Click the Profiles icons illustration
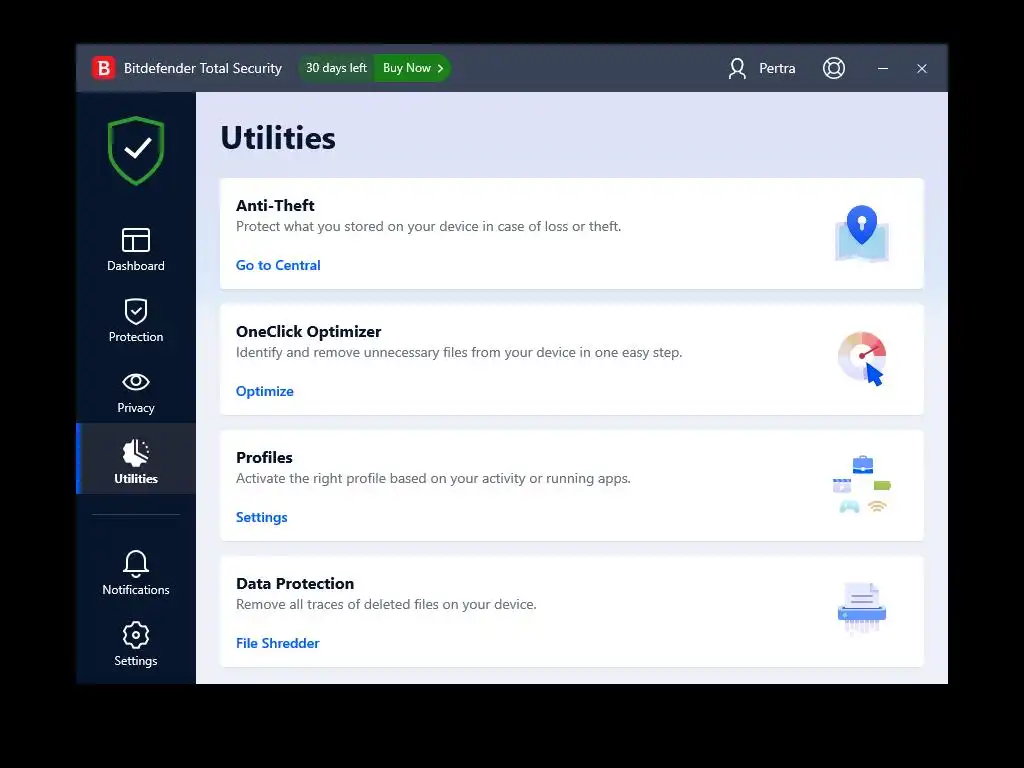 [x=862, y=485]
